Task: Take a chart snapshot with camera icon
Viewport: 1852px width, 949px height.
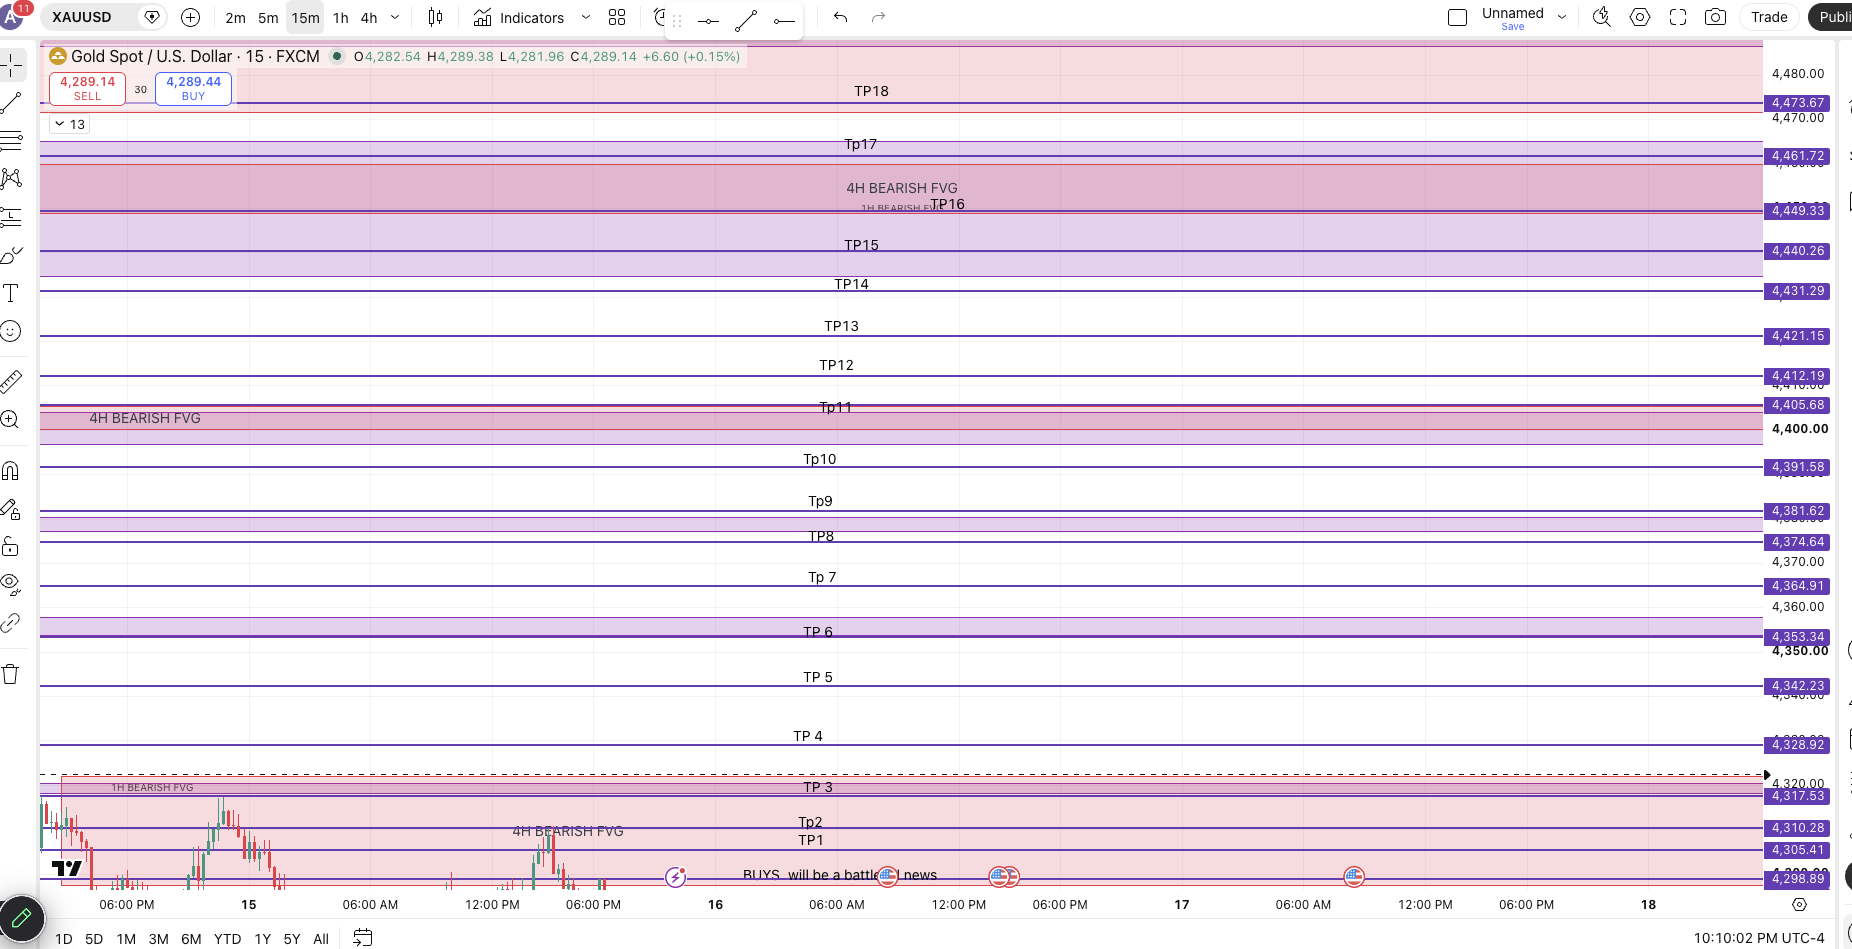Action: click(1716, 17)
